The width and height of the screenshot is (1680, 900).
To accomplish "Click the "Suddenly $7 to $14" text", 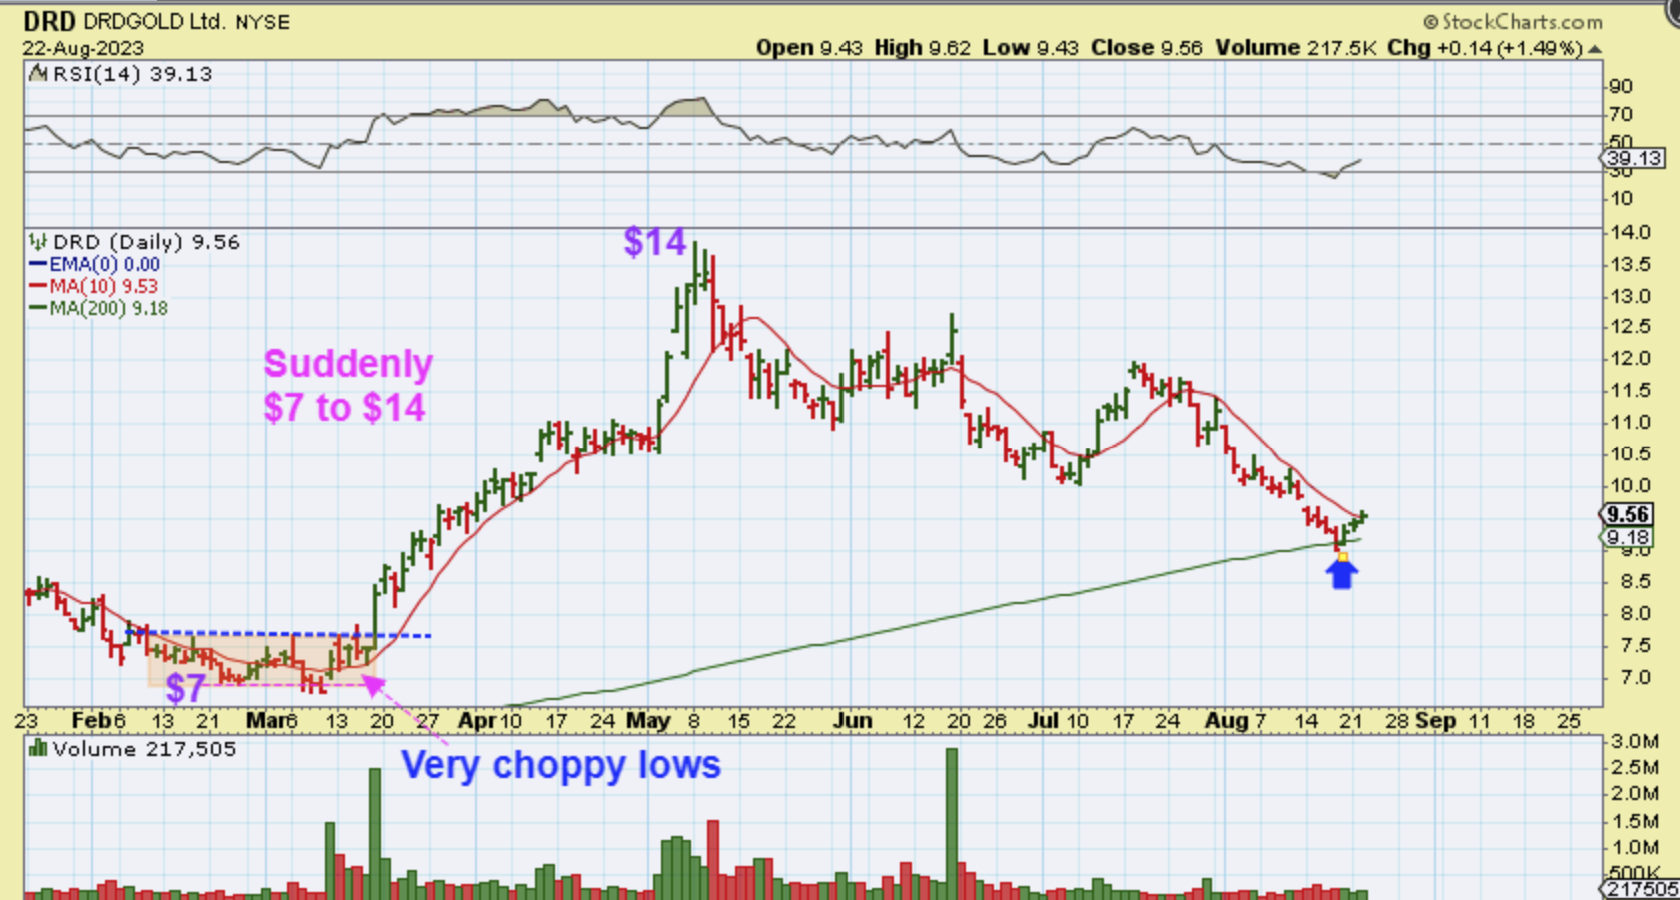I will (347, 386).
